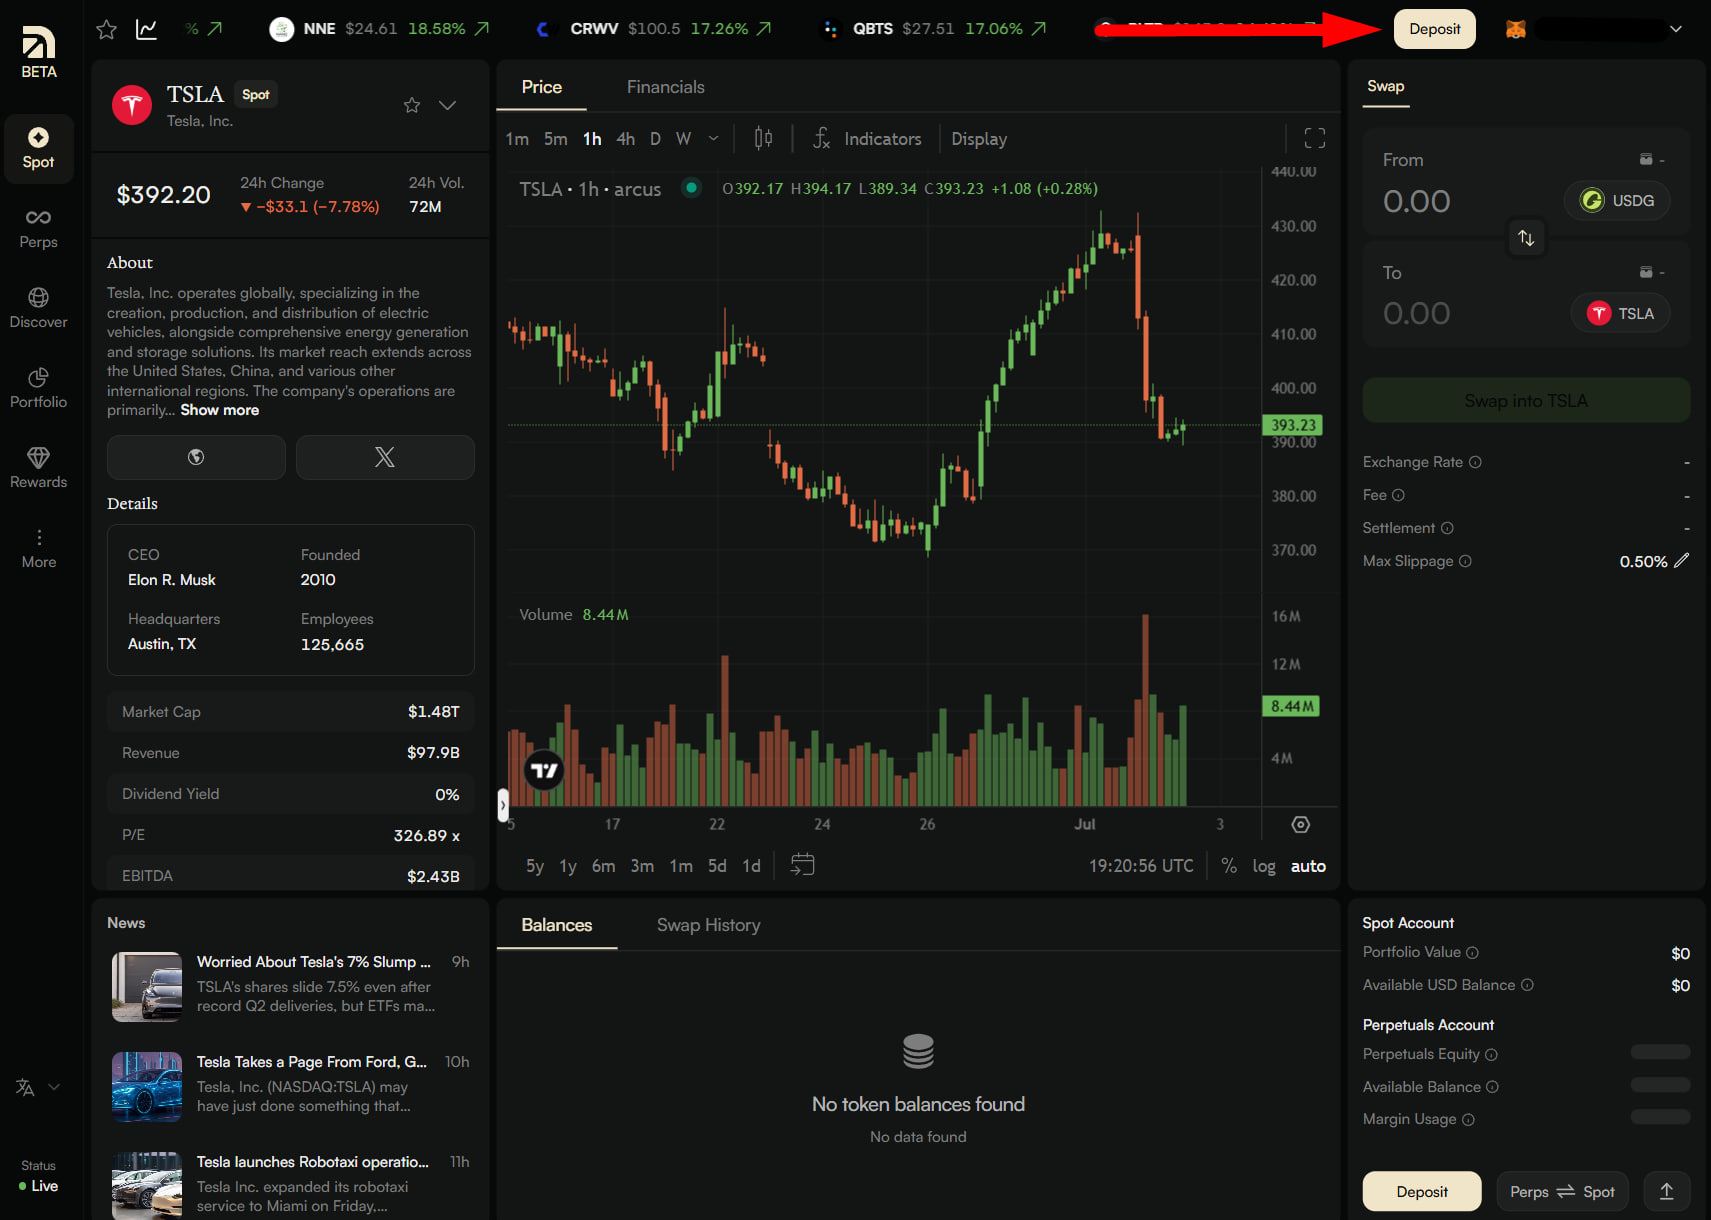Open the Rewards page
Image resolution: width=1711 pixels, height=1220 pixels.
pos(38,468)
